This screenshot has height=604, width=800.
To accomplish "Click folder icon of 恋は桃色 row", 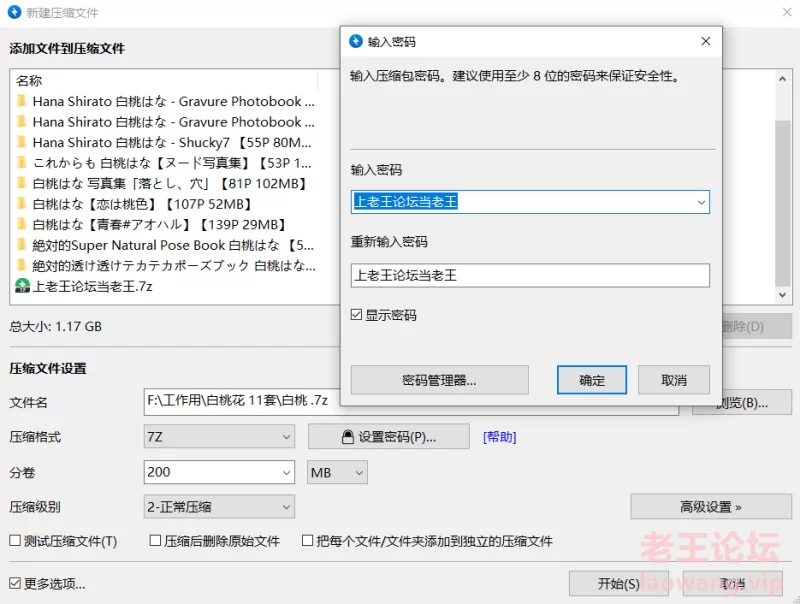I will [21, 204].
